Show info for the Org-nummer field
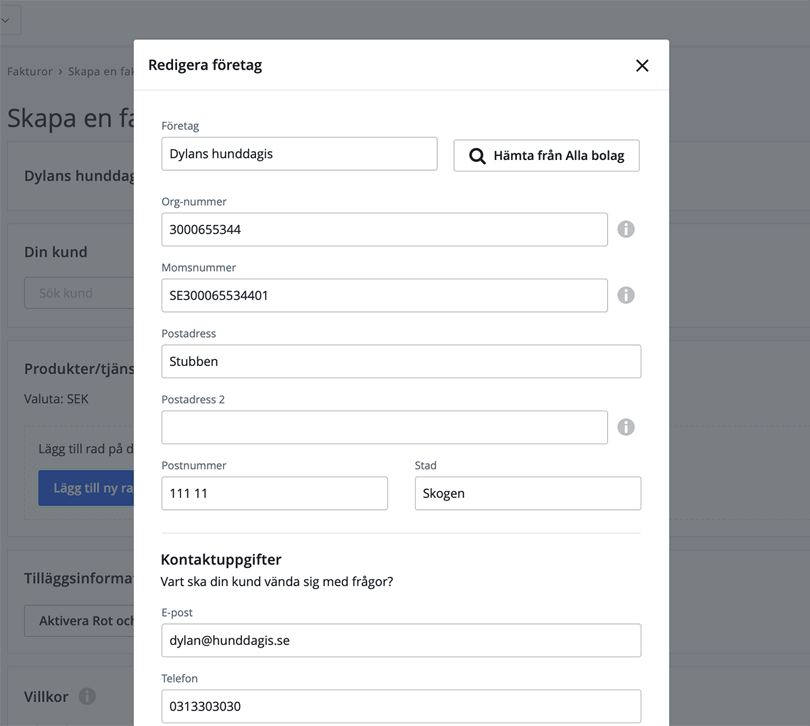Screen dimensions: 810x726 pyautogui.click(x=626, y=229)
